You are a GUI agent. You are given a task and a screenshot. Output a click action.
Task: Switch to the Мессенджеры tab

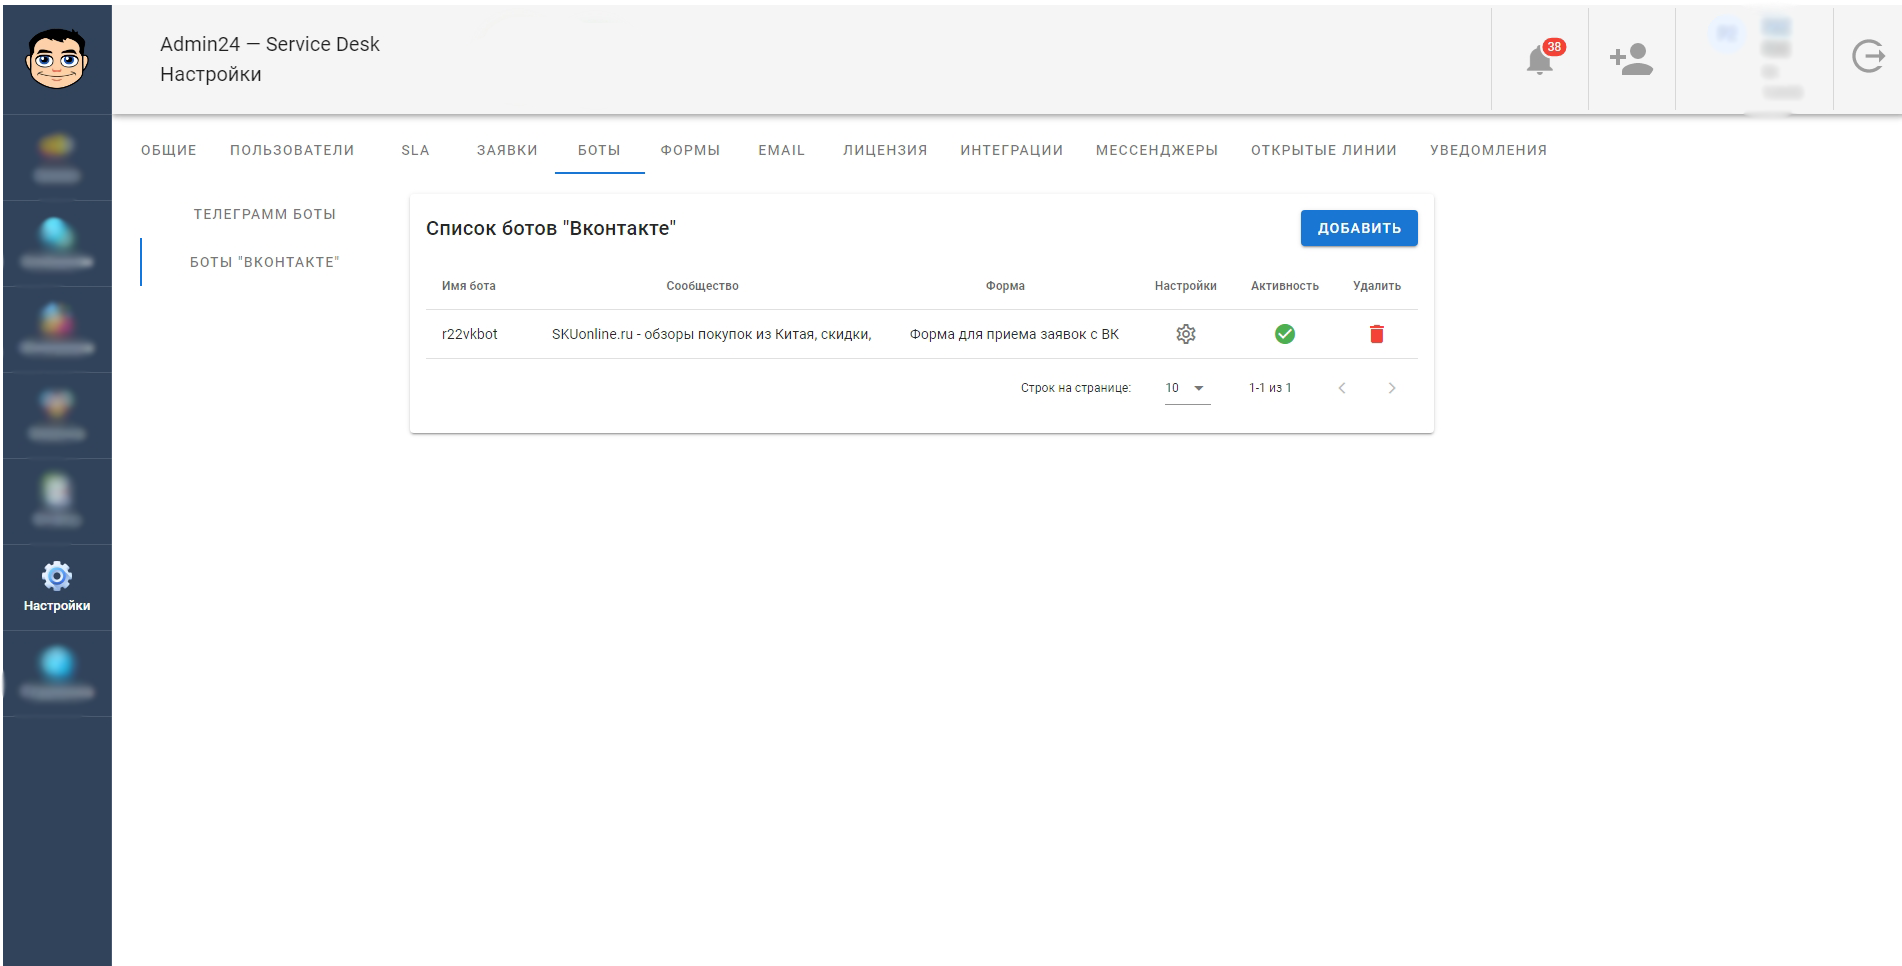(1157, 150)
